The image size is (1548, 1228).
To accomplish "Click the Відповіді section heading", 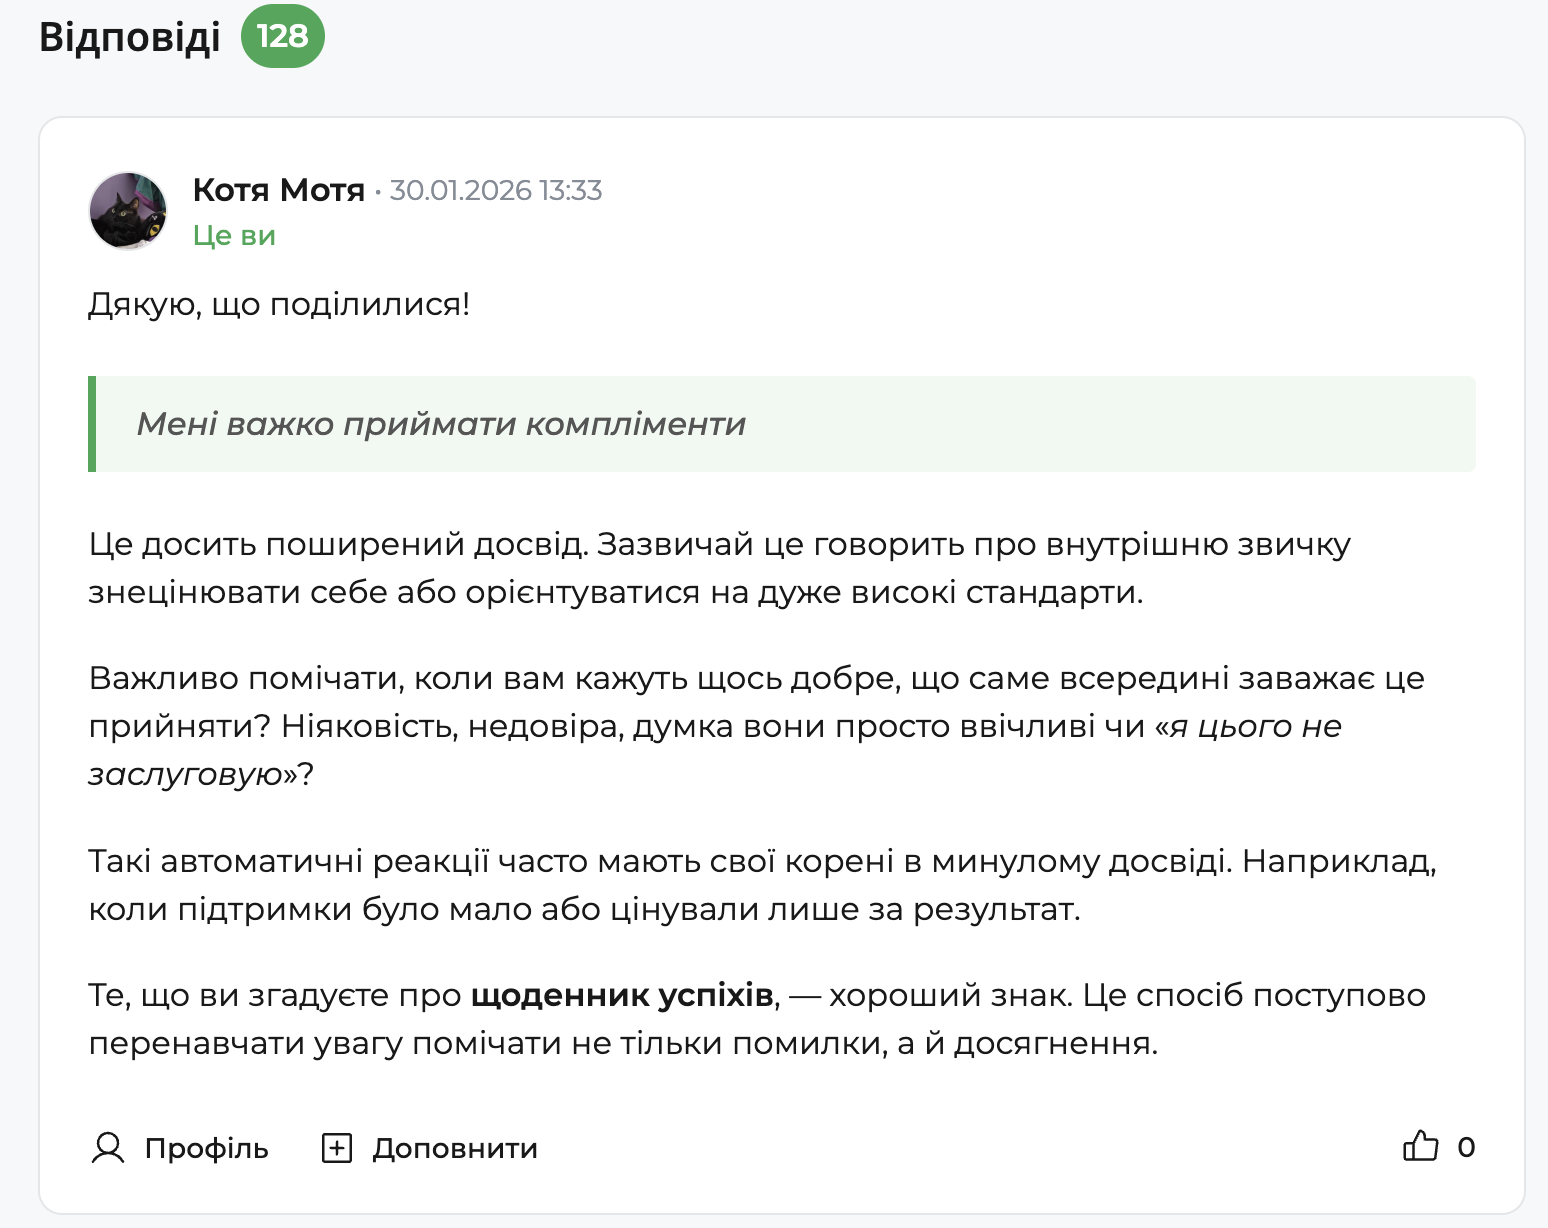I will 128,36.
